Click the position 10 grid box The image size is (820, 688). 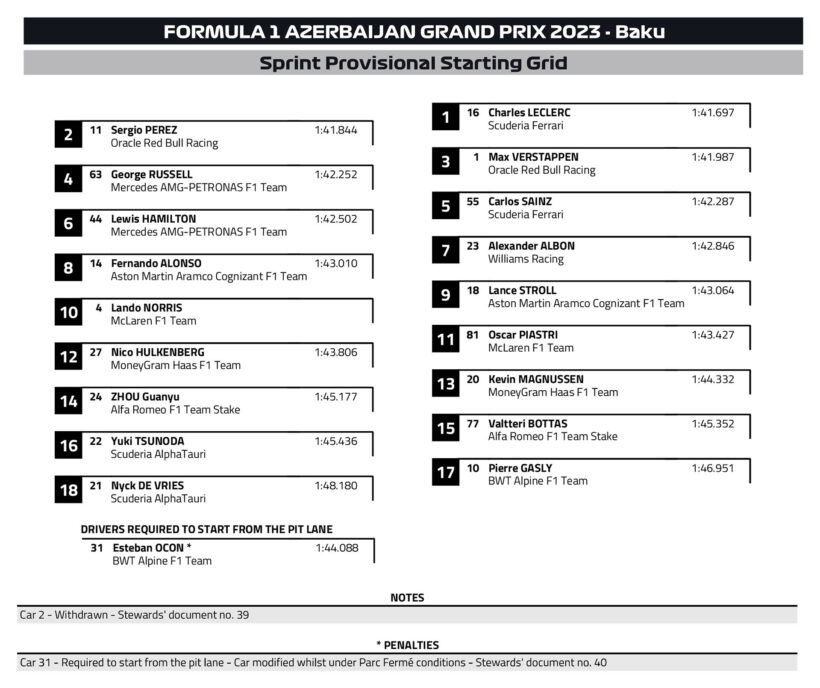pyautogui.click(x=68, y=313)
